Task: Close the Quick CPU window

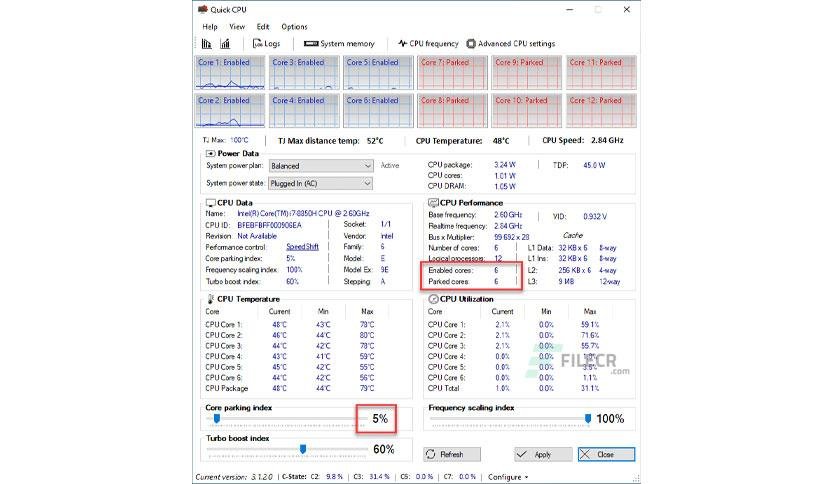Action: click(626, 10)
